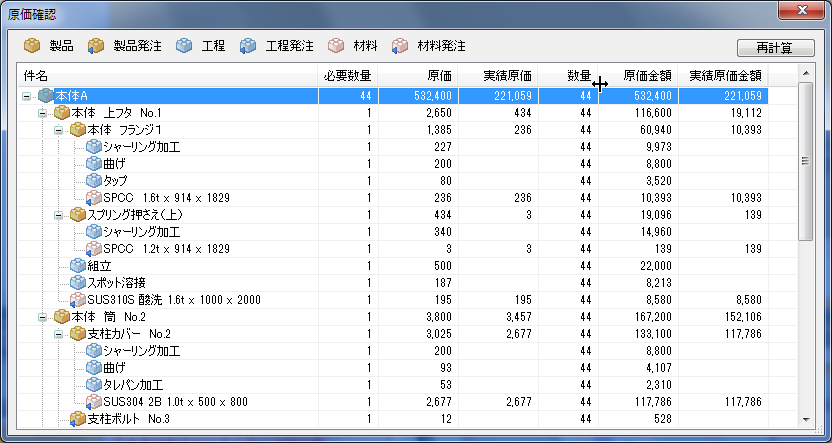Sort by the 数量 column header
Screen dimensions: 832x443
click(x=568, y=76)
